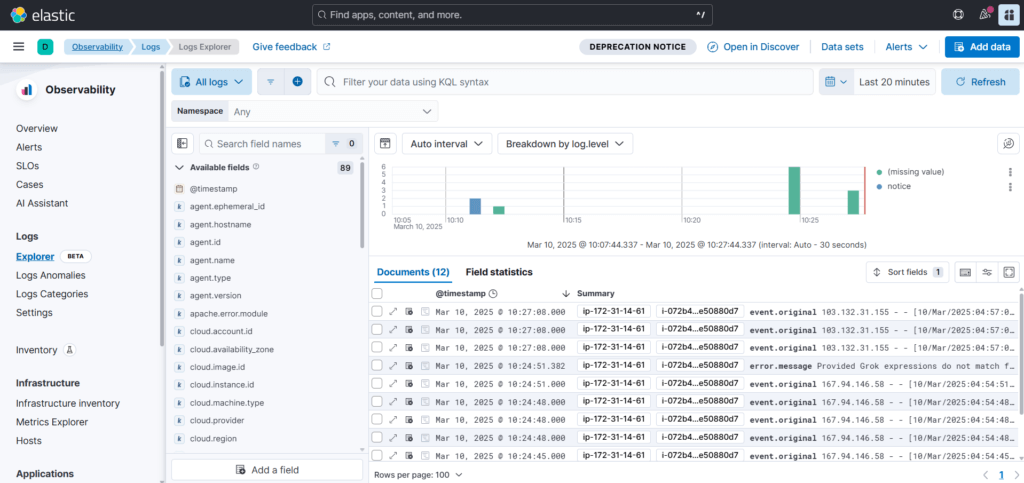Open the display density keyboard icon

(x=965, y=272)
